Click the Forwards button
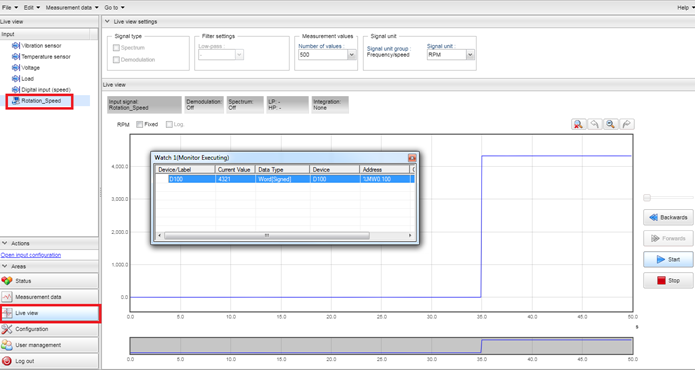Image resolution: width=695 pixels, height=370 pixels. pos(668,238)
